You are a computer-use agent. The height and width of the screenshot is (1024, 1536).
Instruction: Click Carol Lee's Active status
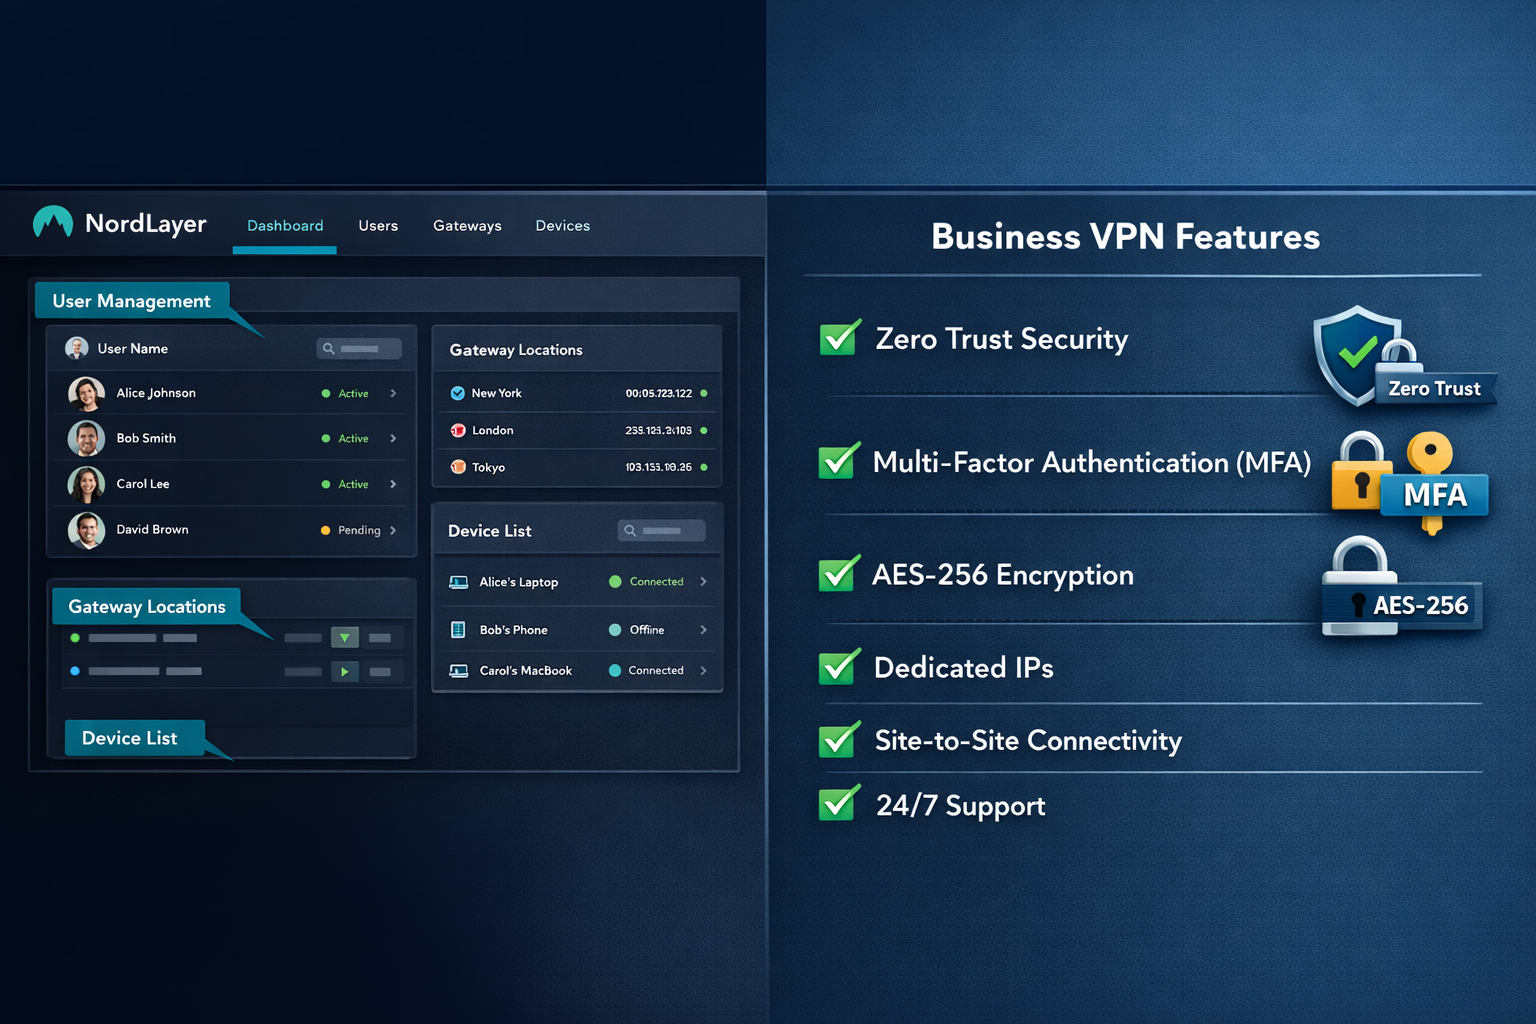(x=345, y=484)
